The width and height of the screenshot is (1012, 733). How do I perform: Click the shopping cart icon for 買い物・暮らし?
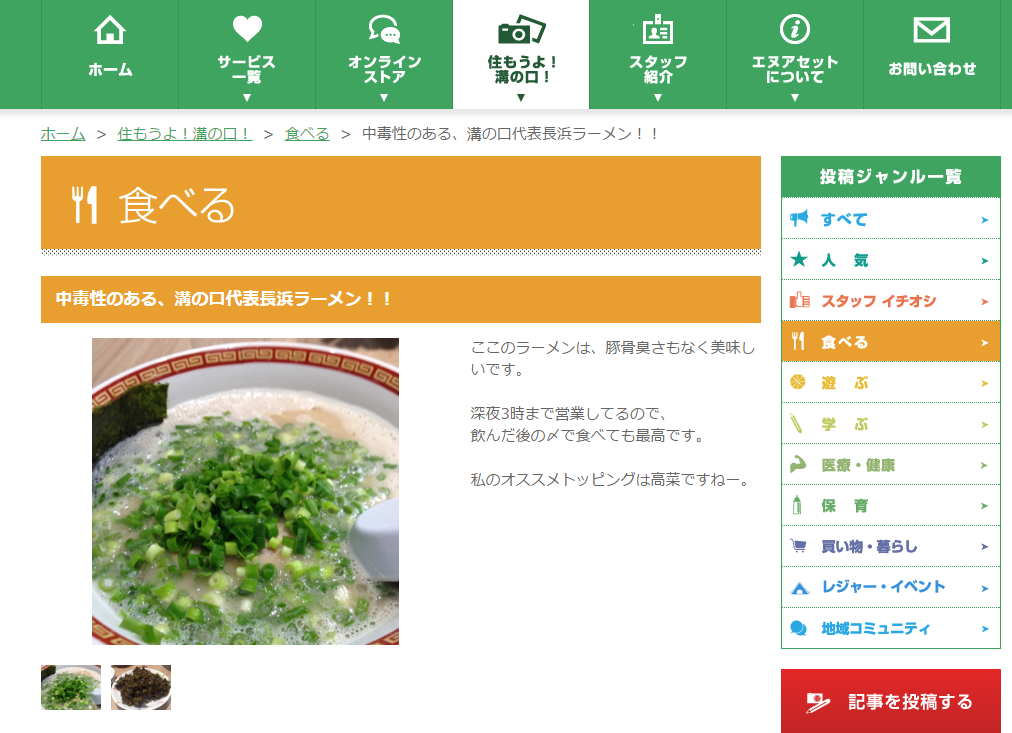[x=798, y=546]
